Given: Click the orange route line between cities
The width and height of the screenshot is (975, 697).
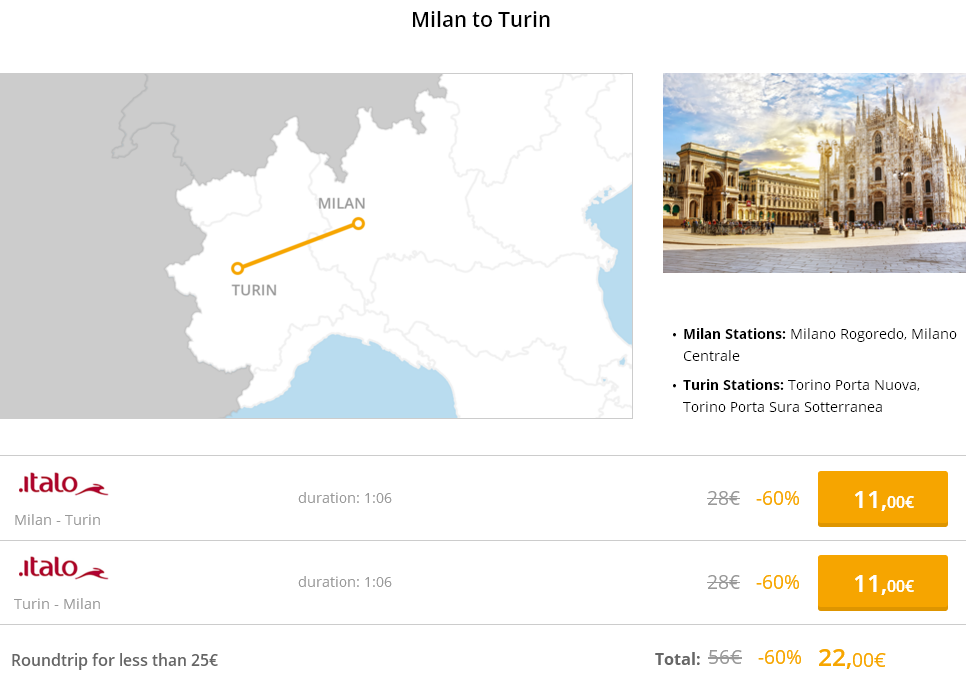Looking at the screenshot, I should [298, 246].
